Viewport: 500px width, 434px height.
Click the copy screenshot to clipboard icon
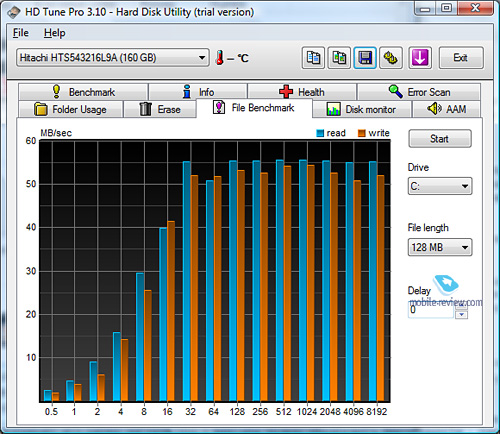point(339,58)
